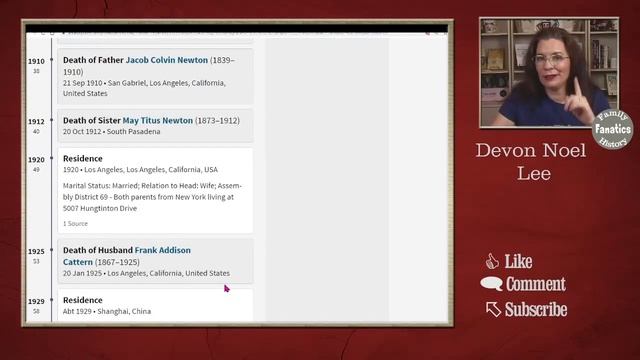640x360 pixels.
Task: Click the 1925 timeline marker
Action: 51,250
